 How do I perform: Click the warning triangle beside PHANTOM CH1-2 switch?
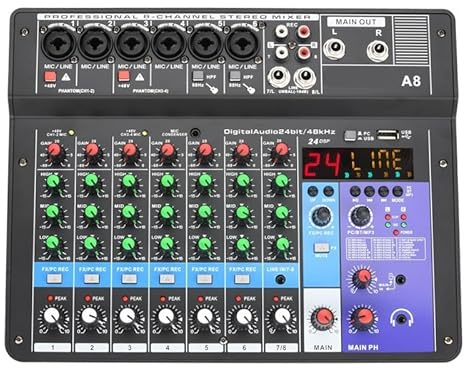point(66,77)
